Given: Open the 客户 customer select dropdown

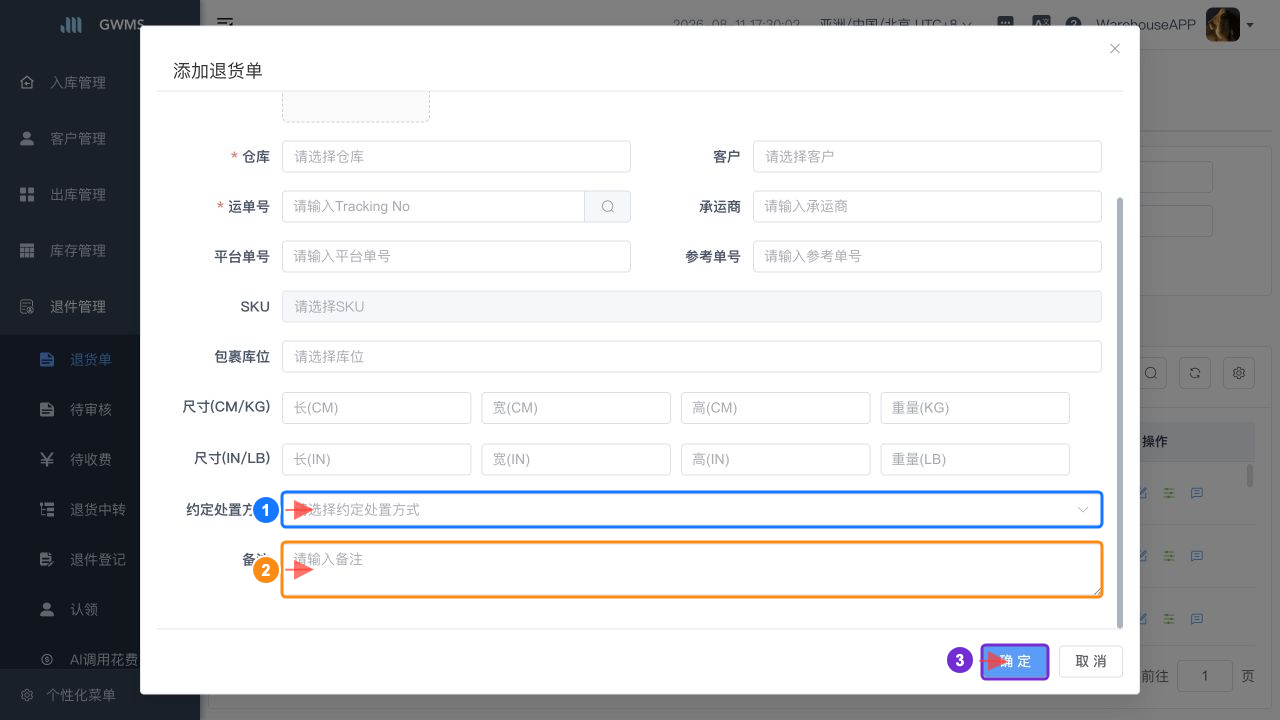Looking at the screenshot, I should tap(927, 156).
